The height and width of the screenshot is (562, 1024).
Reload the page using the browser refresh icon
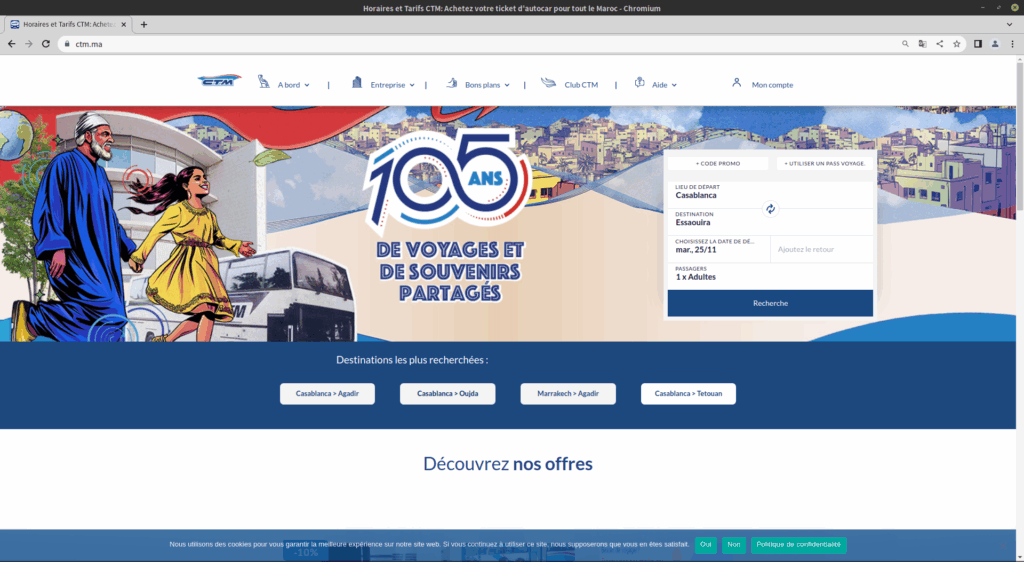click(45, 44)
